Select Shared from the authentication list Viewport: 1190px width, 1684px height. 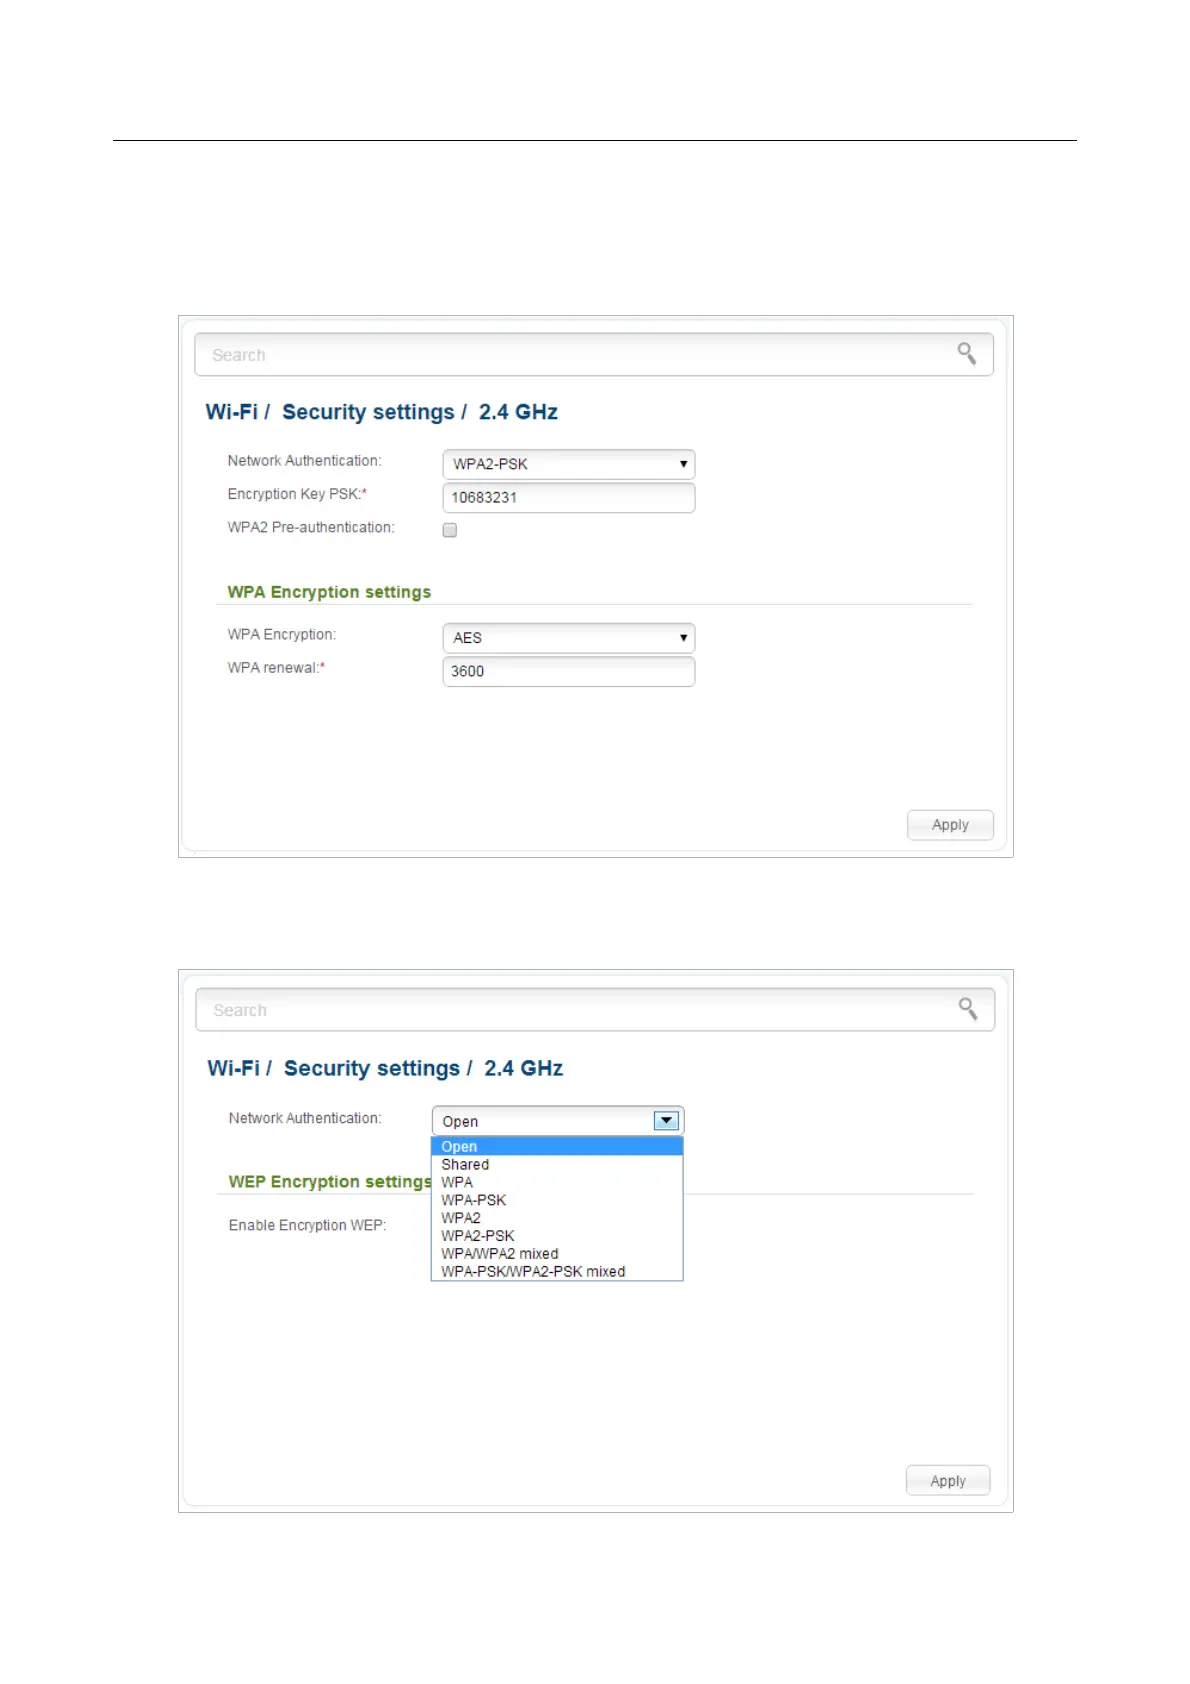(x=465, y=1165)
